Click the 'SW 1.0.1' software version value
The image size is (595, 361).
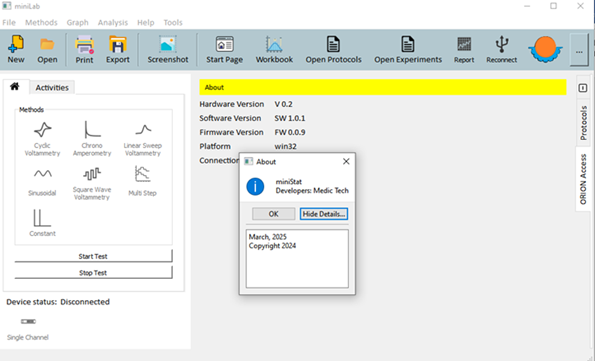(x=290, y=118)
